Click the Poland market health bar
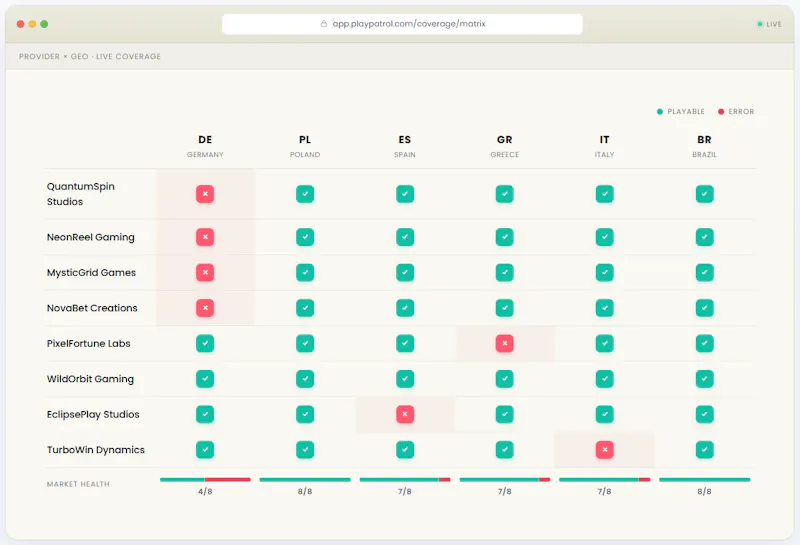Viewport: 800px width, 545px height. pos(305,480)
